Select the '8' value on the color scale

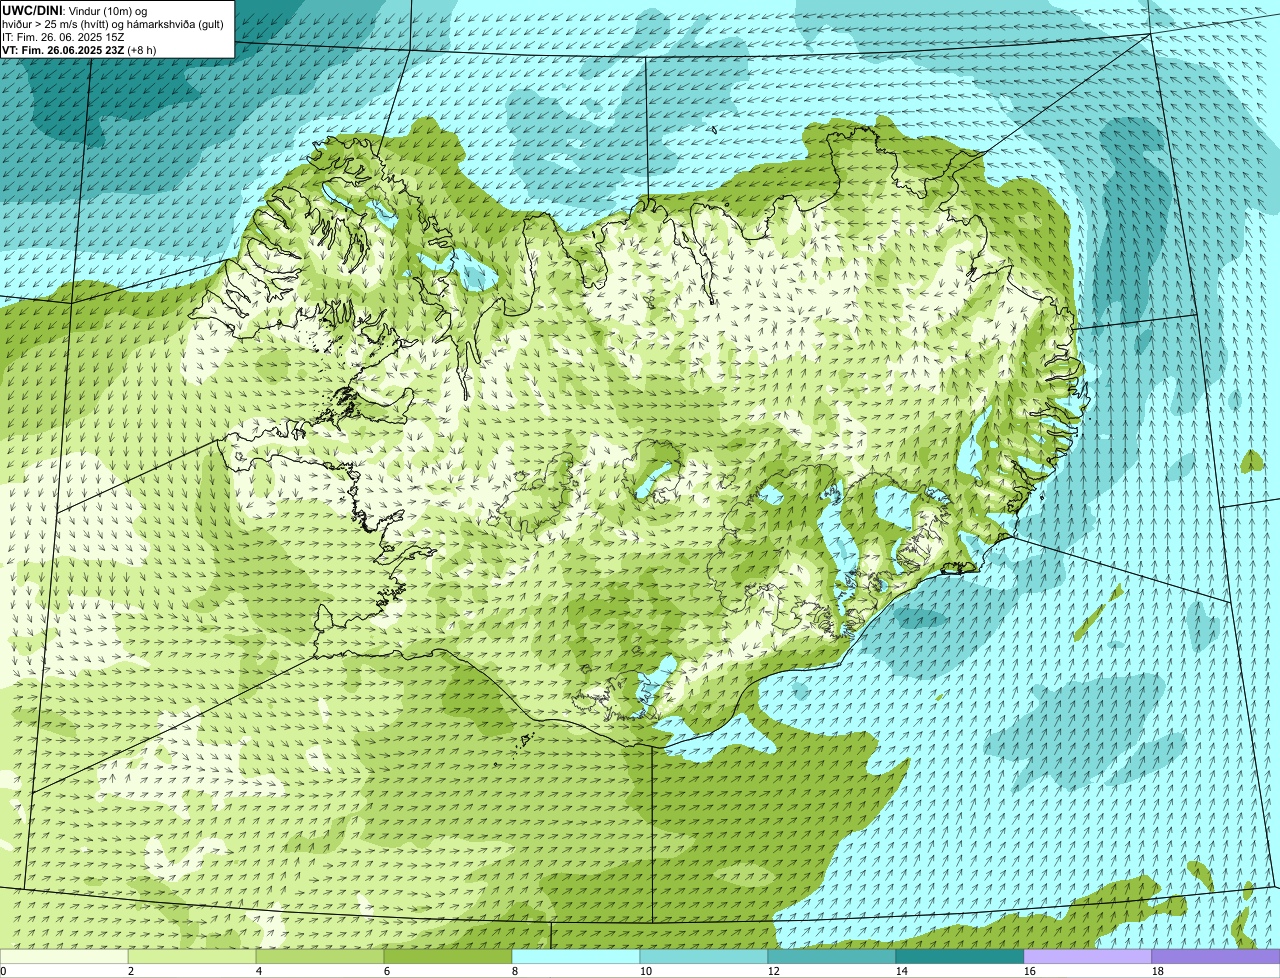pyautogui.click(x=515, y=971)
